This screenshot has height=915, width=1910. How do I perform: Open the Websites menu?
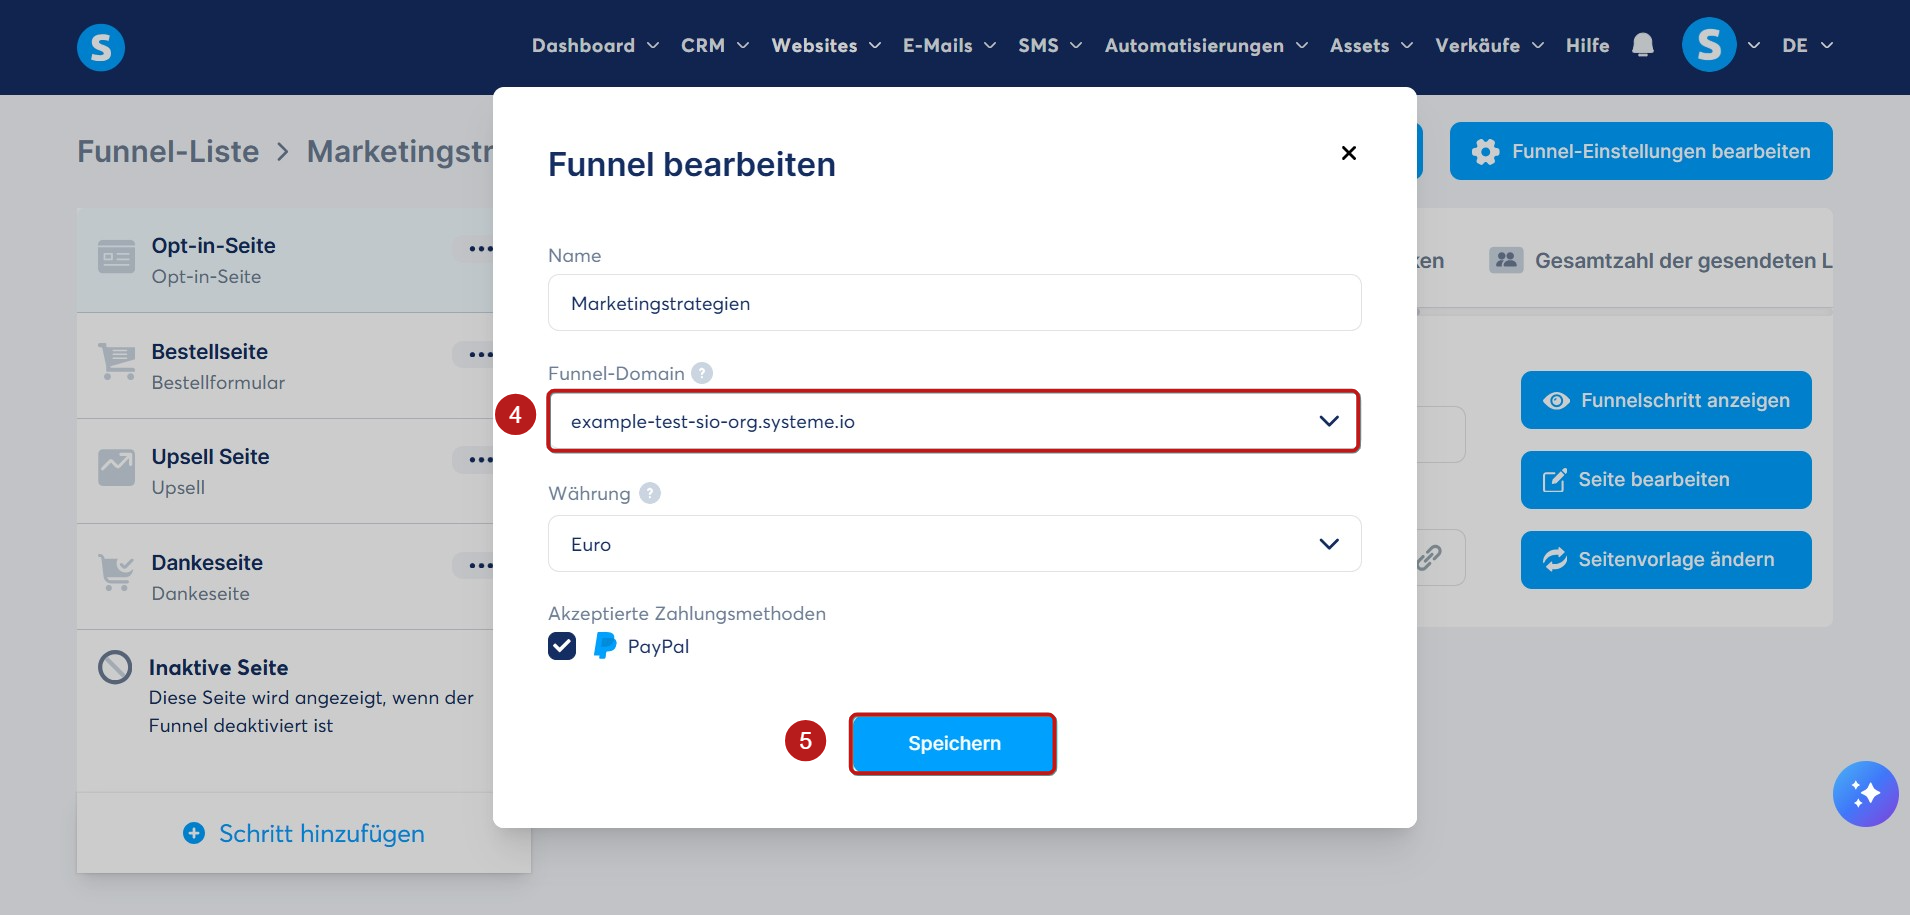(826, 46)
